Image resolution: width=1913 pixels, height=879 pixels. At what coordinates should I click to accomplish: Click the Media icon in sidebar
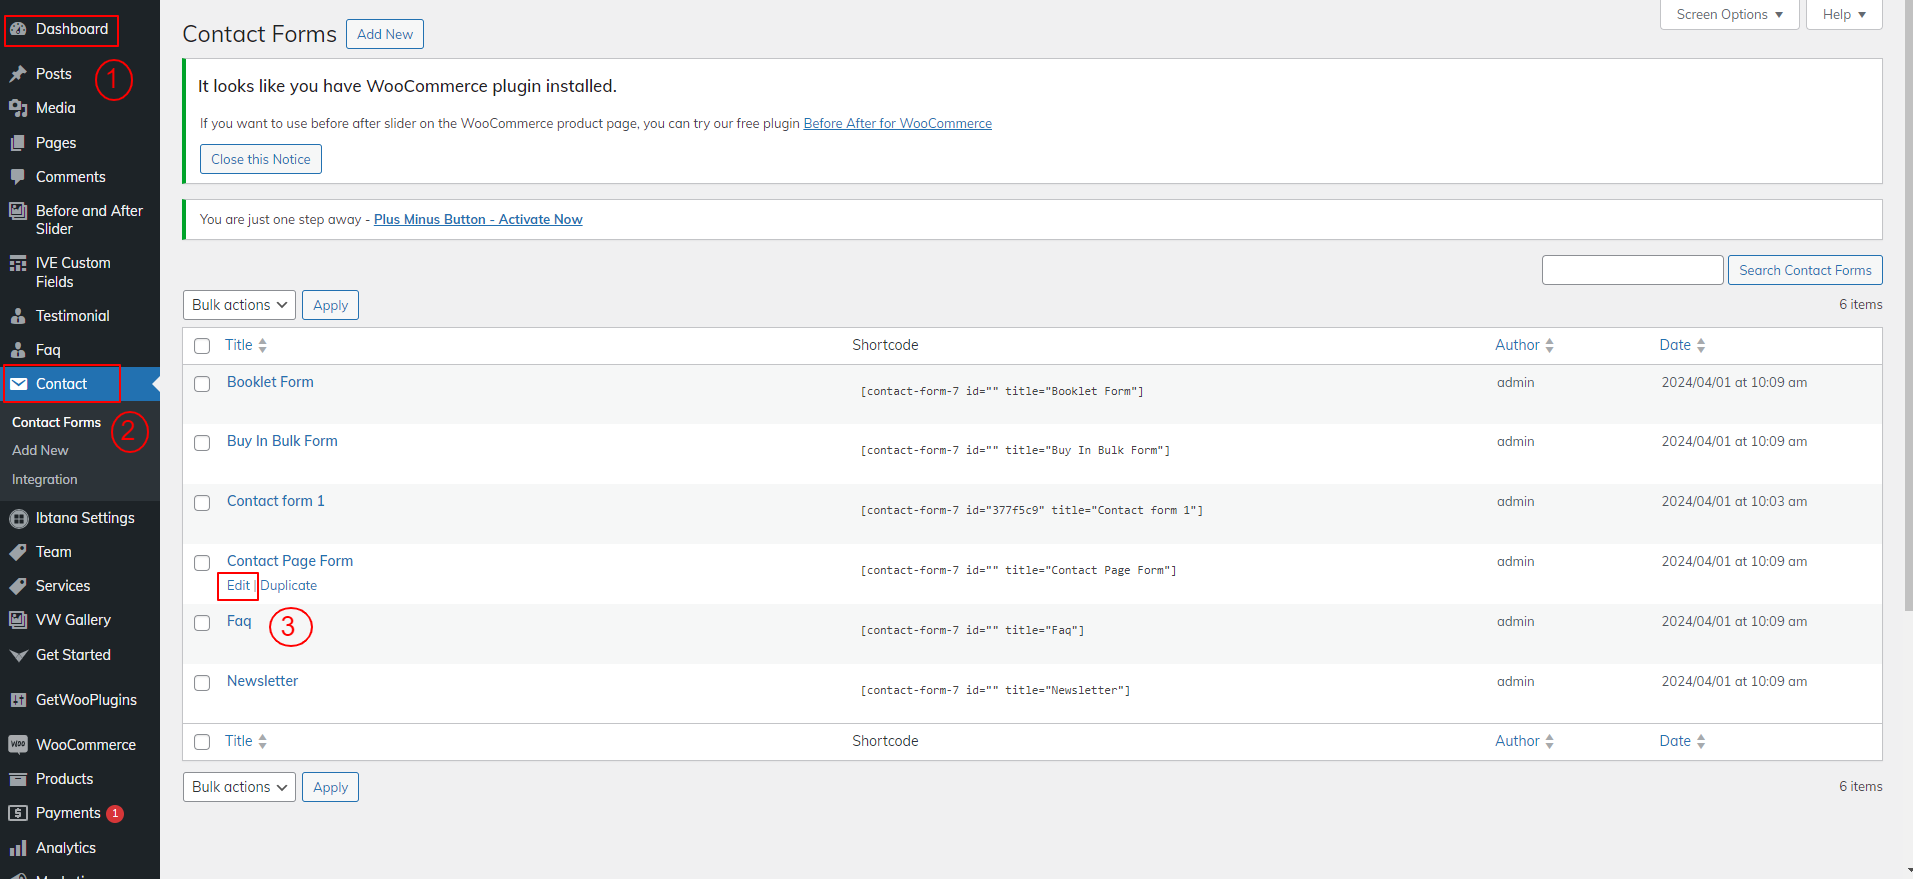click(x=18, y=108)
